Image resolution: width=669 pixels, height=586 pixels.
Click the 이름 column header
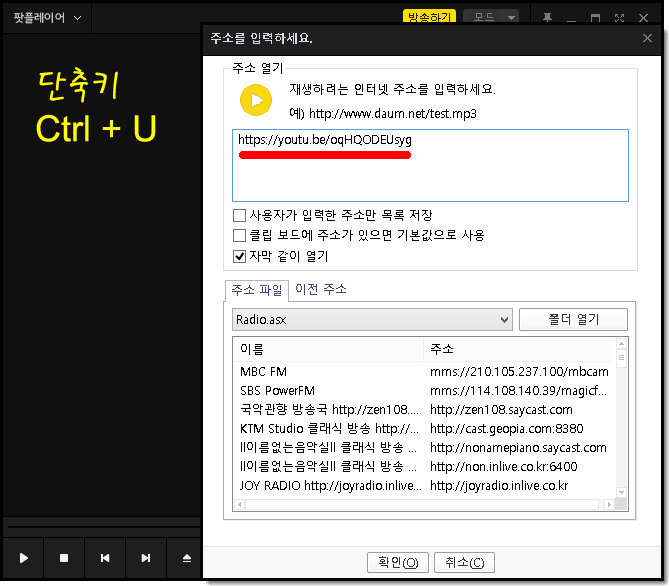[x=329, y=350]
